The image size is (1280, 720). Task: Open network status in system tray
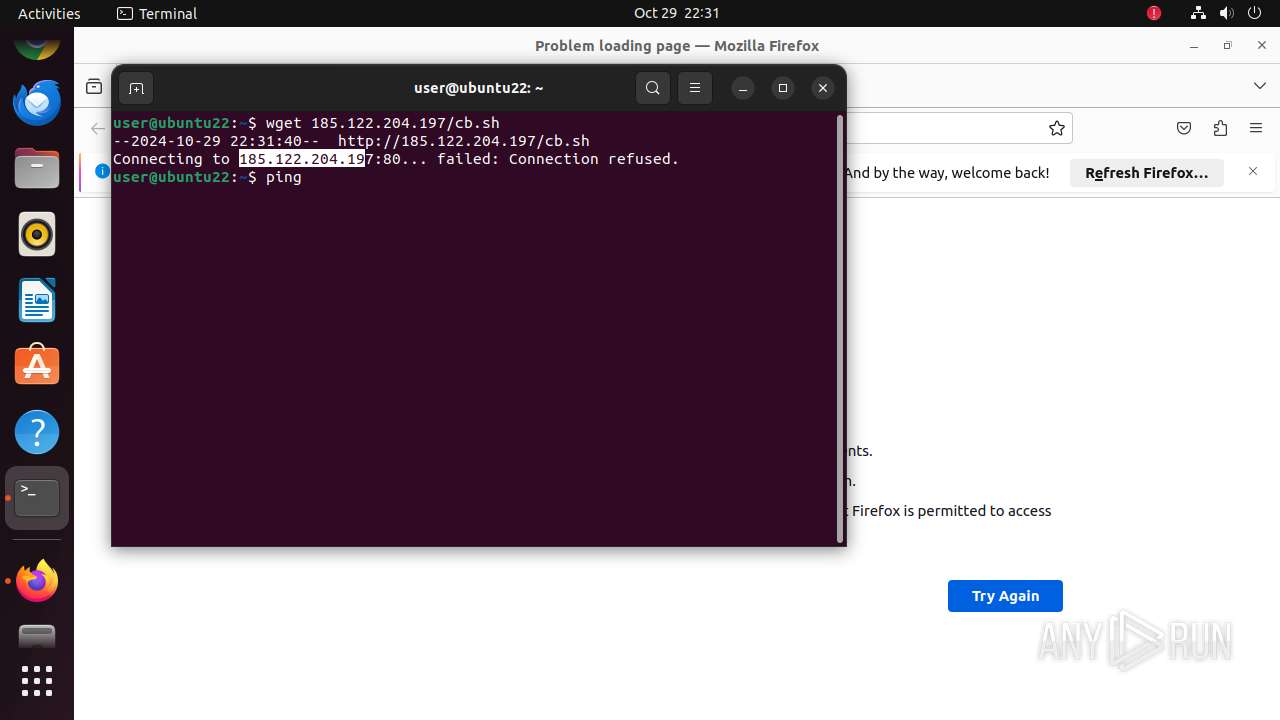click(x=1198, y=13)
